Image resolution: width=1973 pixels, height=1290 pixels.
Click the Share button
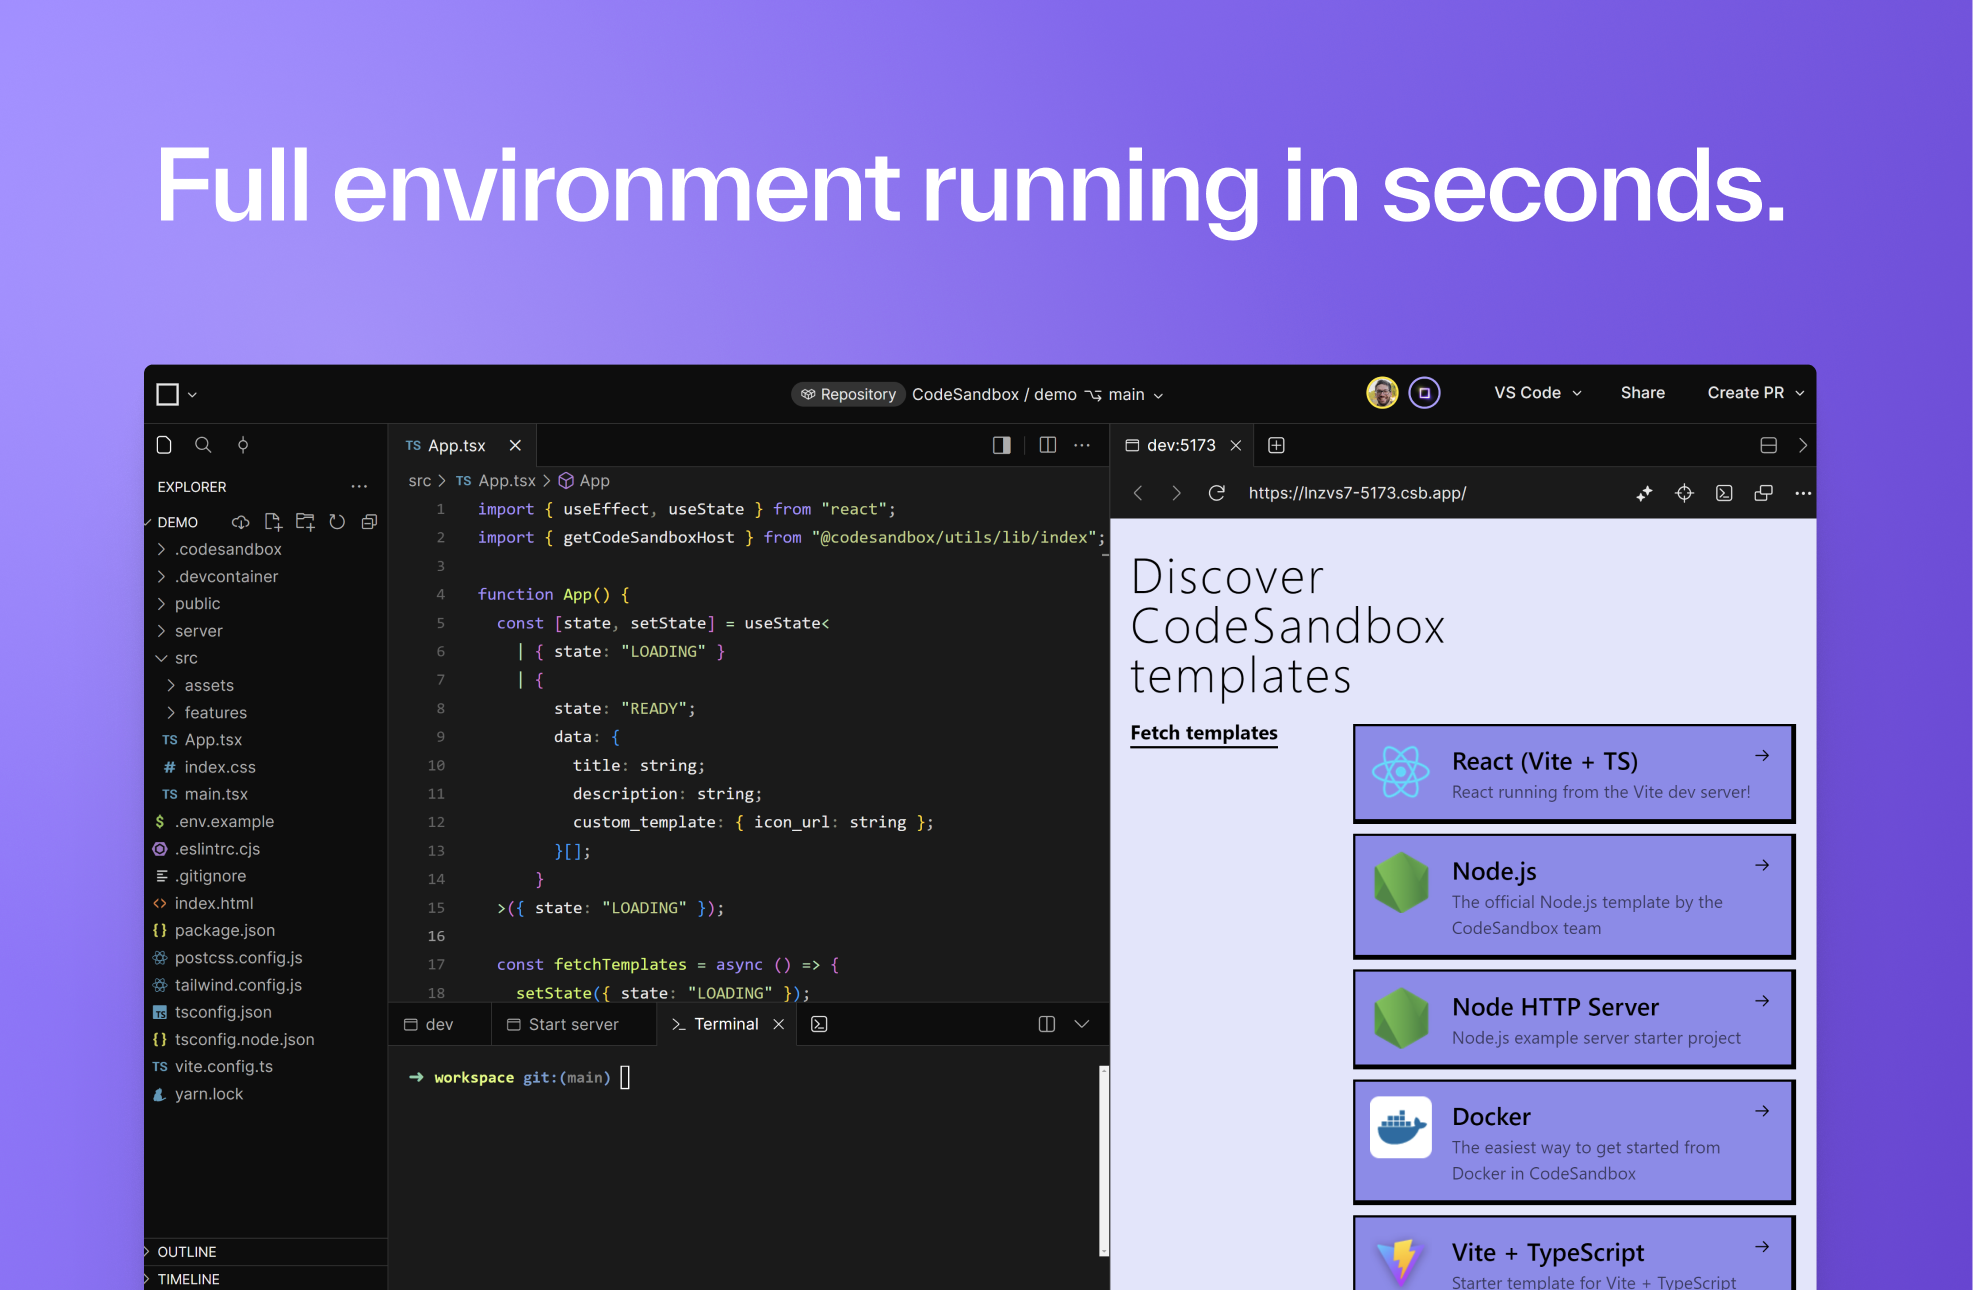[x=1642, y=393]
